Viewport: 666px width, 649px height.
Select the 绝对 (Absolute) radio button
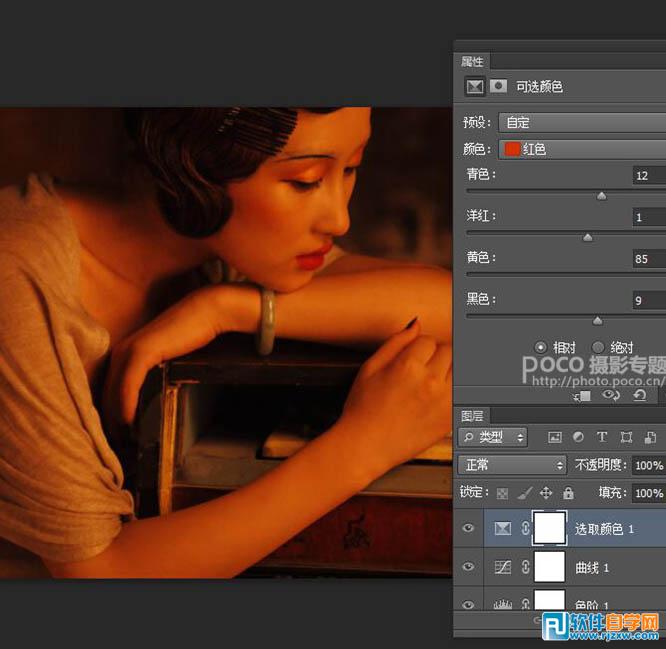click(598, 347)
